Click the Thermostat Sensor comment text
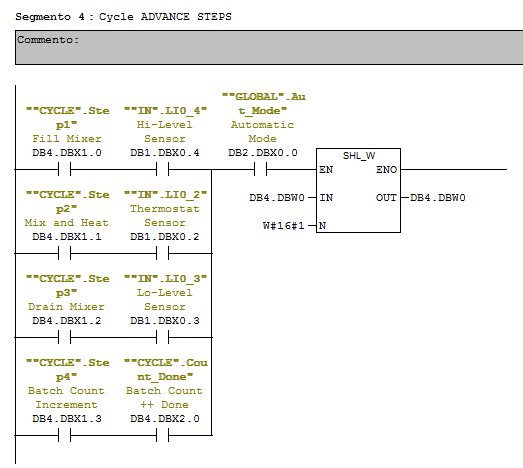The width and height of the screenshot is (523, 468). click(x=165, y=215)
